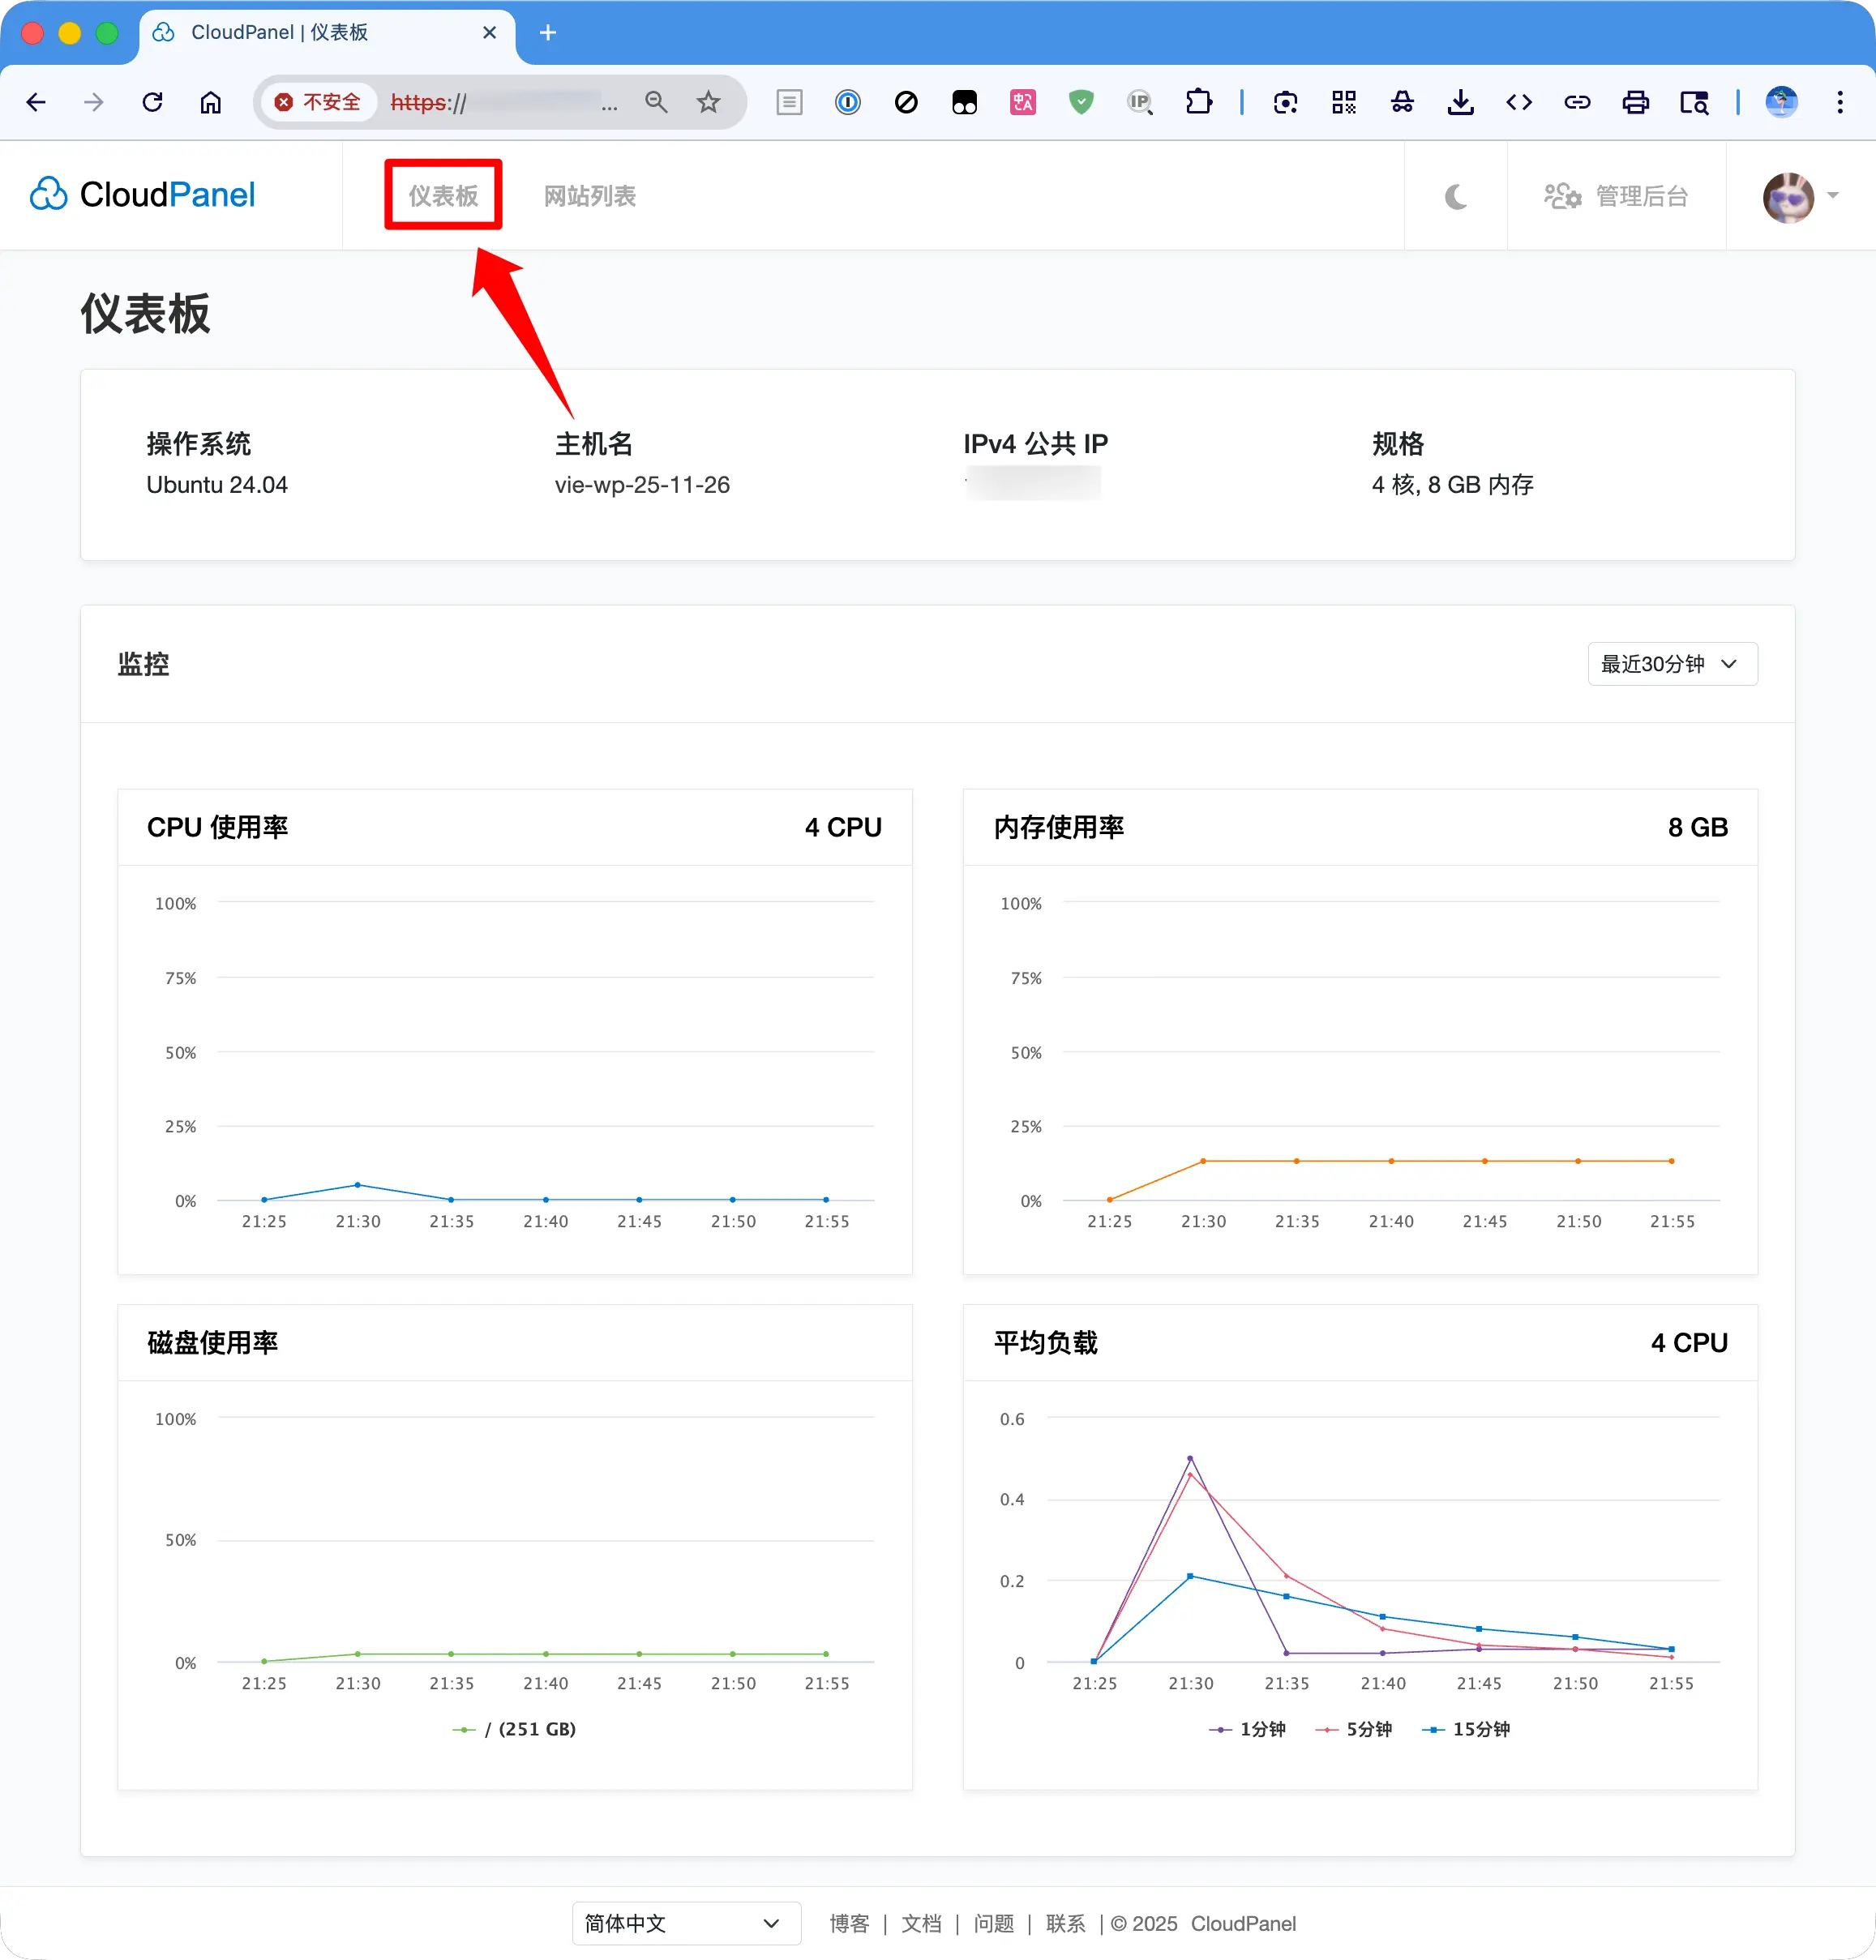Select the 仪表板 menu item
The image size is (1876, 1960).
pyautogui.click(x=442, y=195)
